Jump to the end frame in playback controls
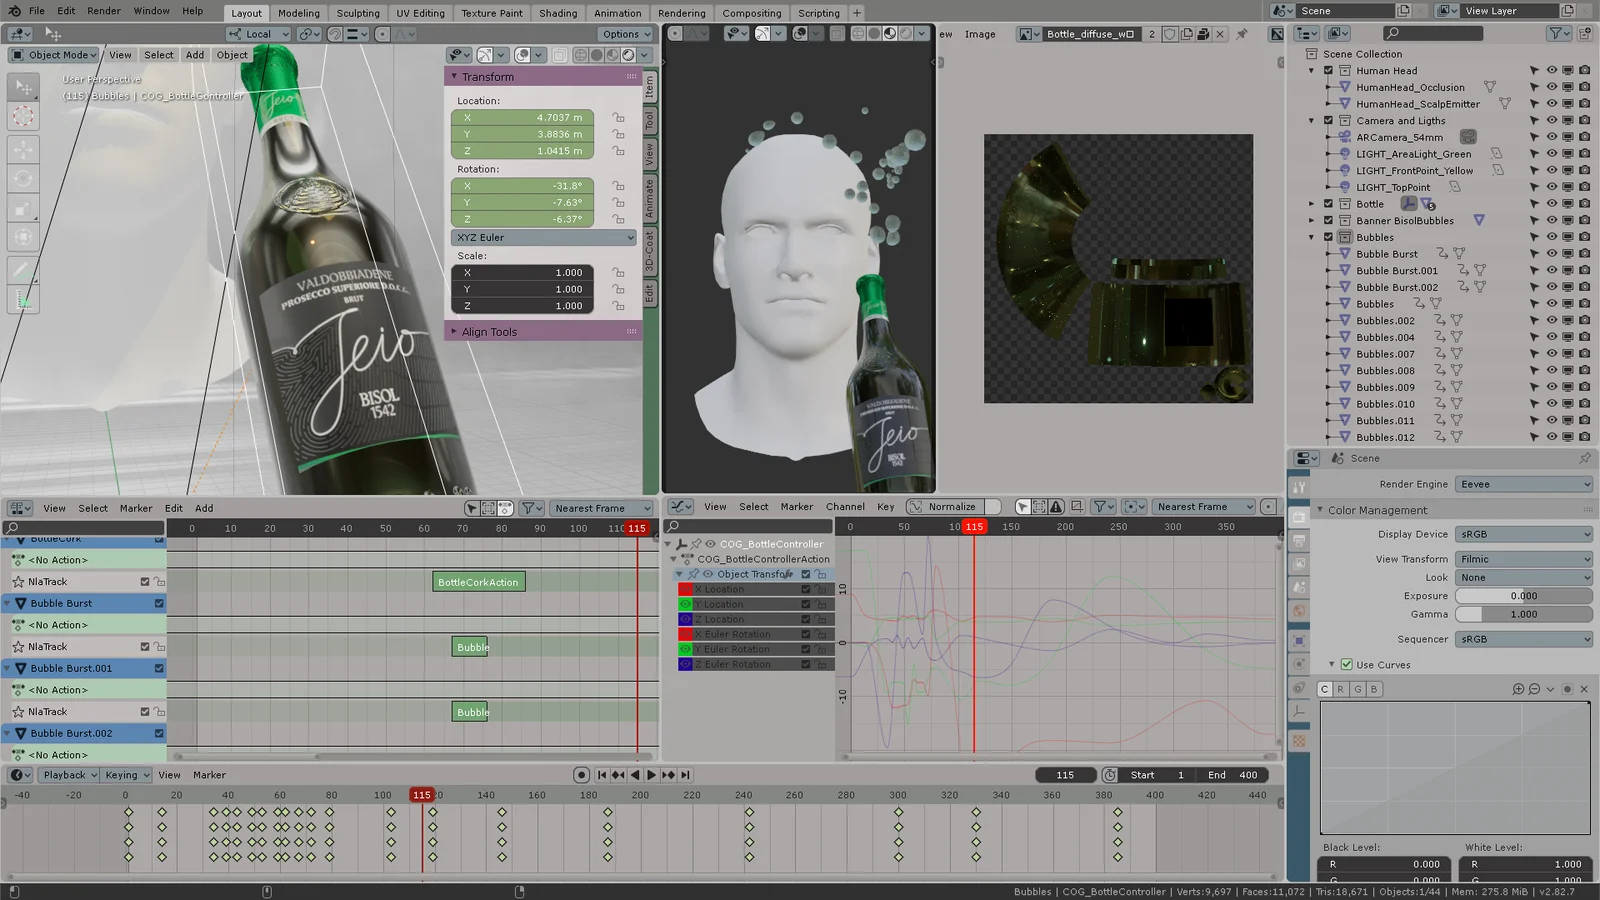The width and height of the screenshot is (1600, 900). coord(685,775)
